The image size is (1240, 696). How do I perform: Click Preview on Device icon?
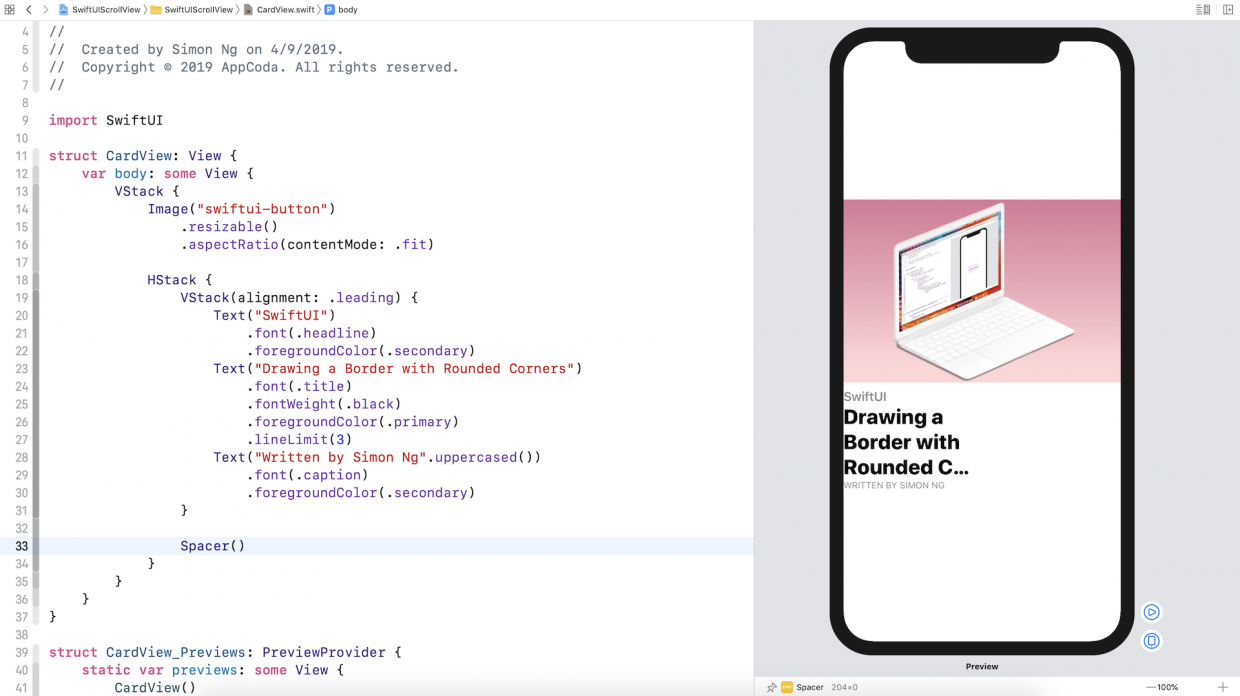pyautogui.click(x=1152, y=641)
